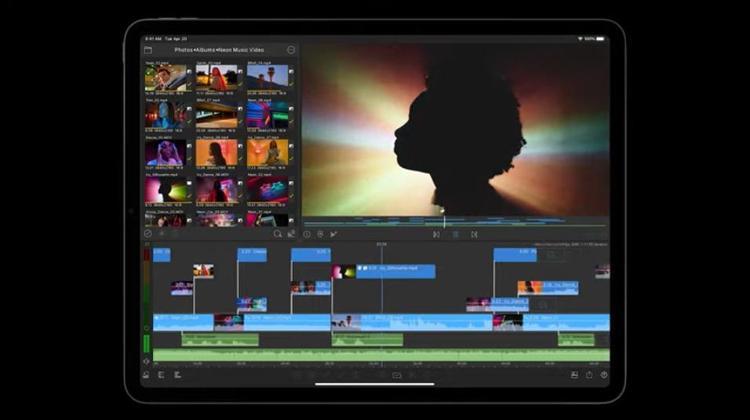This screenshot has height=420, width=750.
Task: Jump to previous edit in preview controls
Action: [x=436, y=234]
